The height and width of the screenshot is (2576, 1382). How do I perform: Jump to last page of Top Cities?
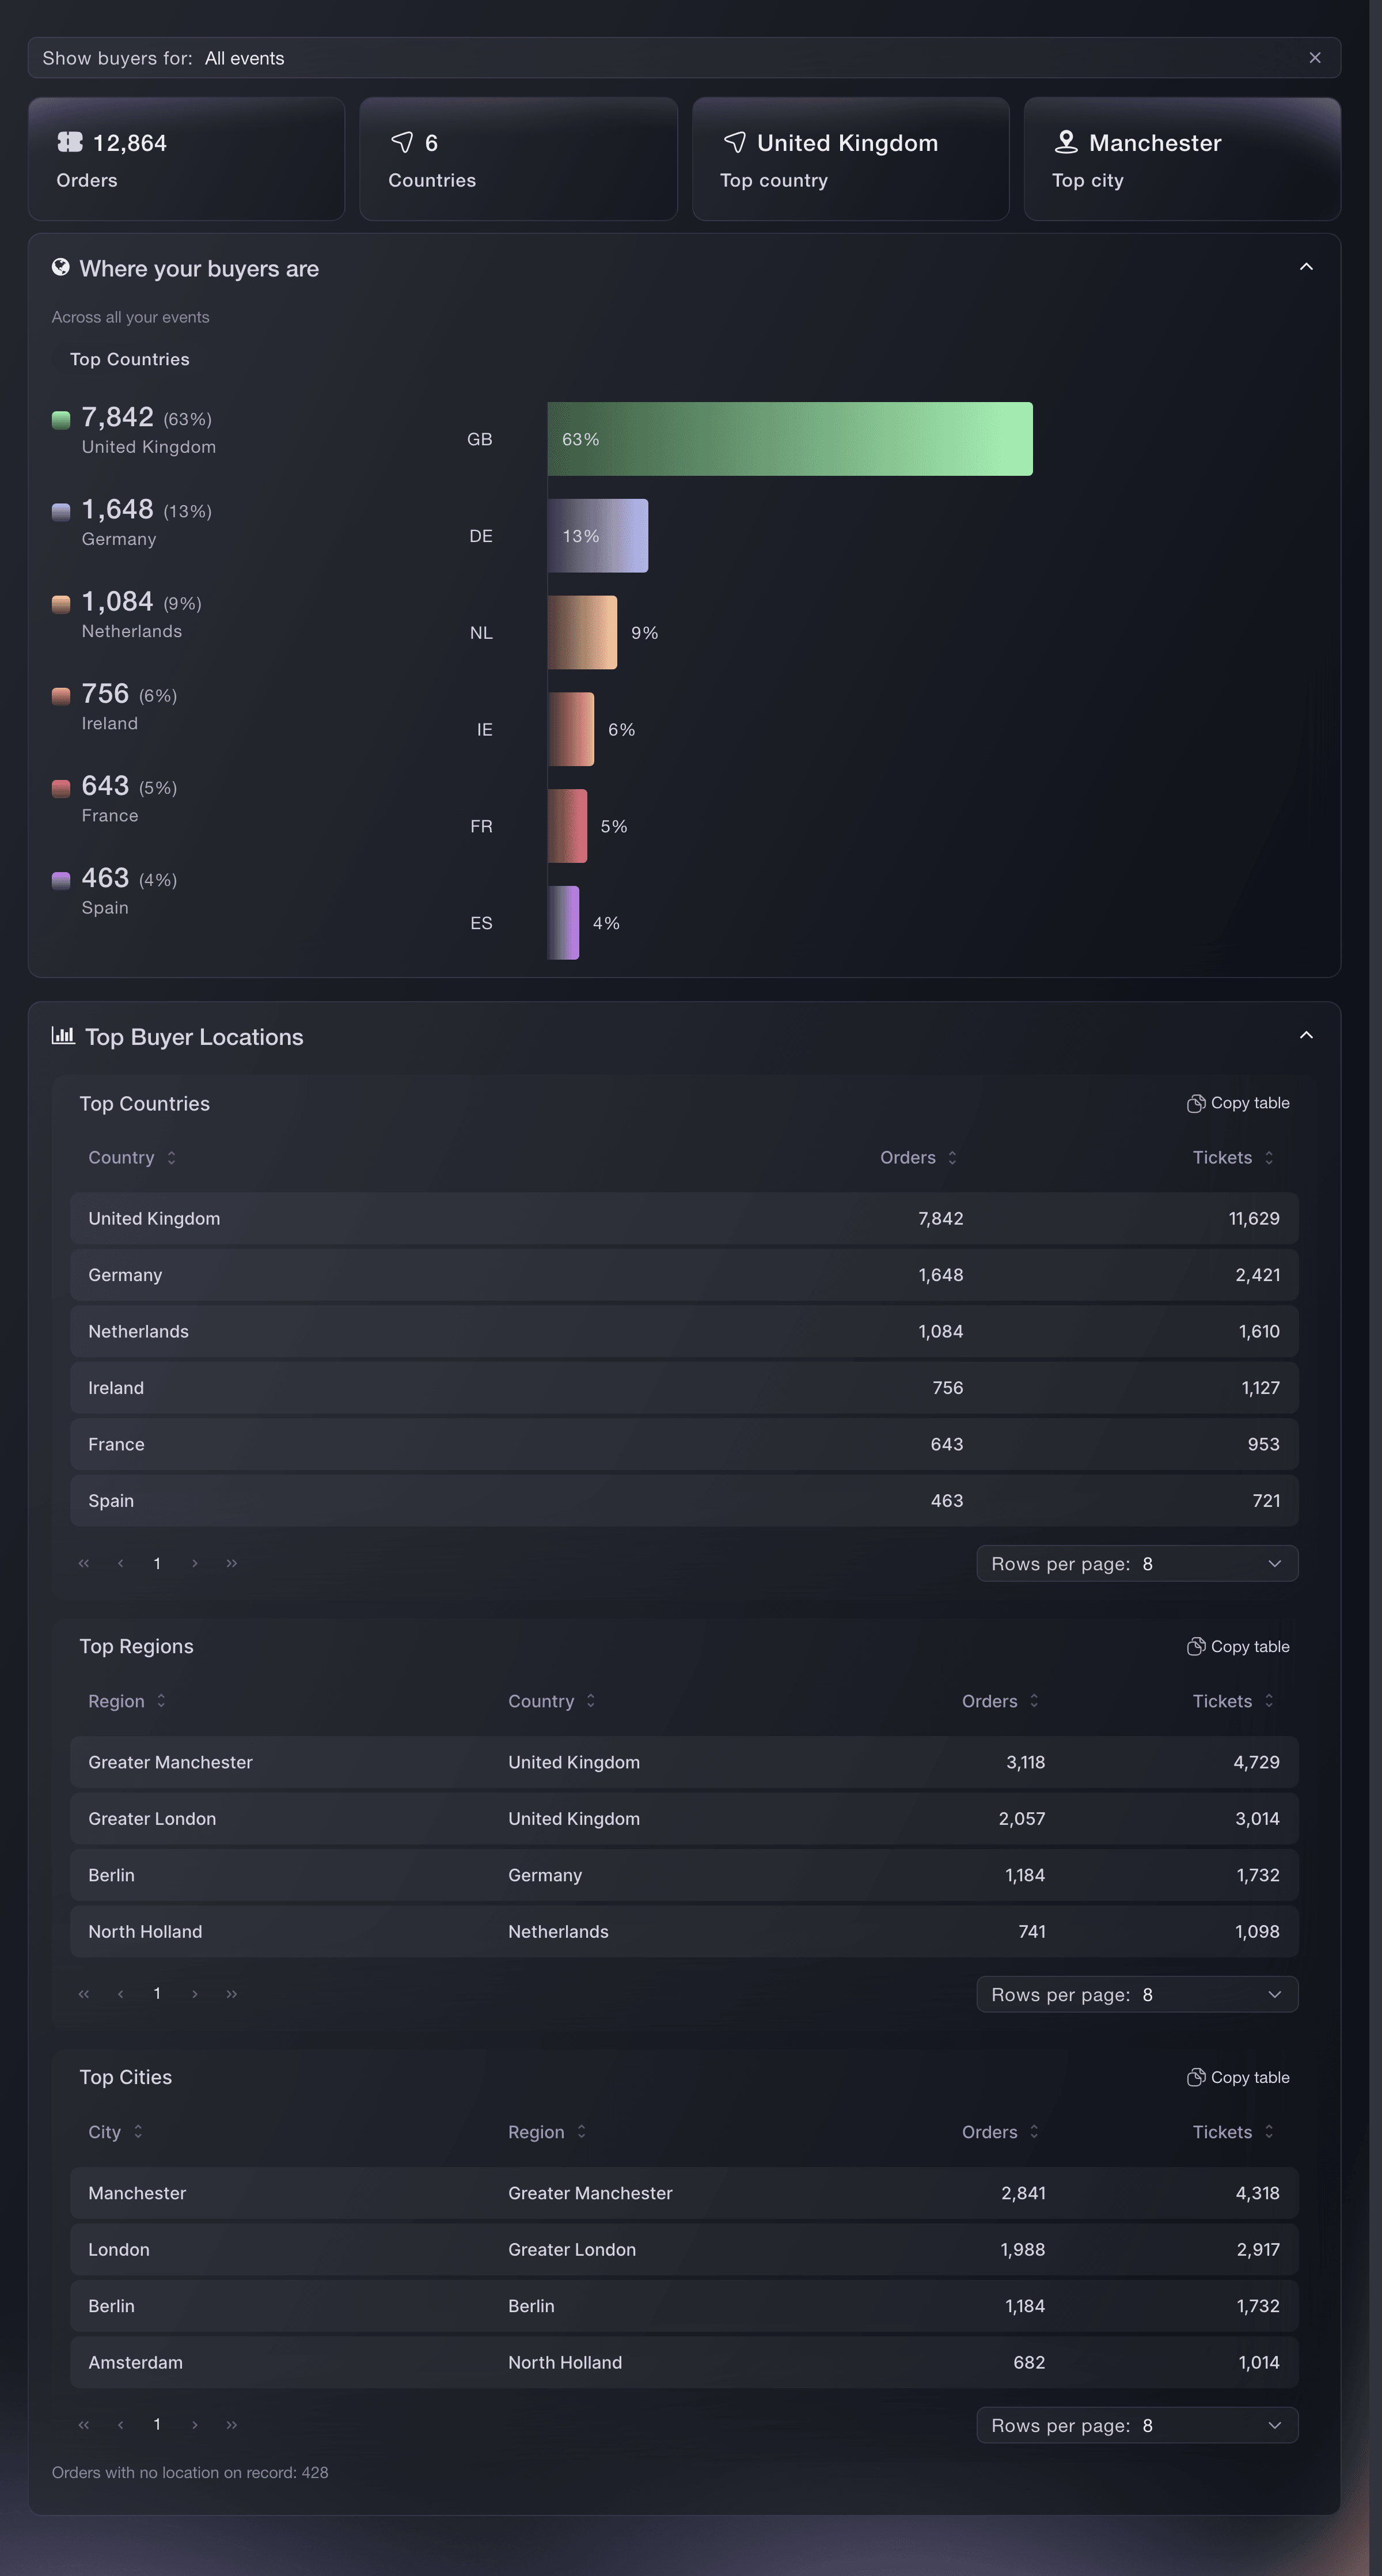coord(232,2424)
